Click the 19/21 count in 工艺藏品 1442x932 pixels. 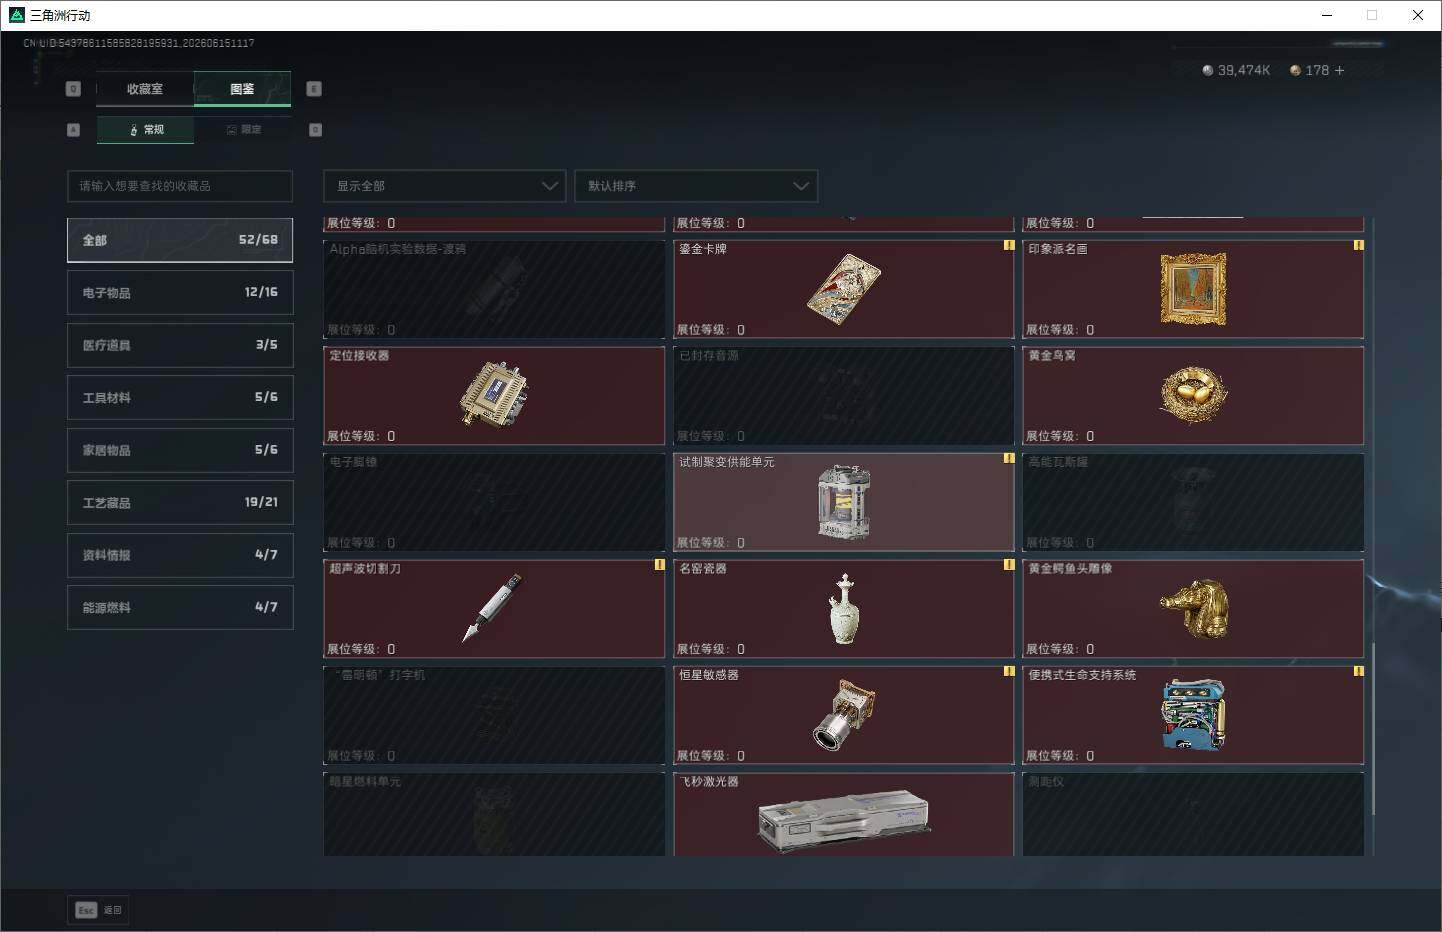(261, 502)
